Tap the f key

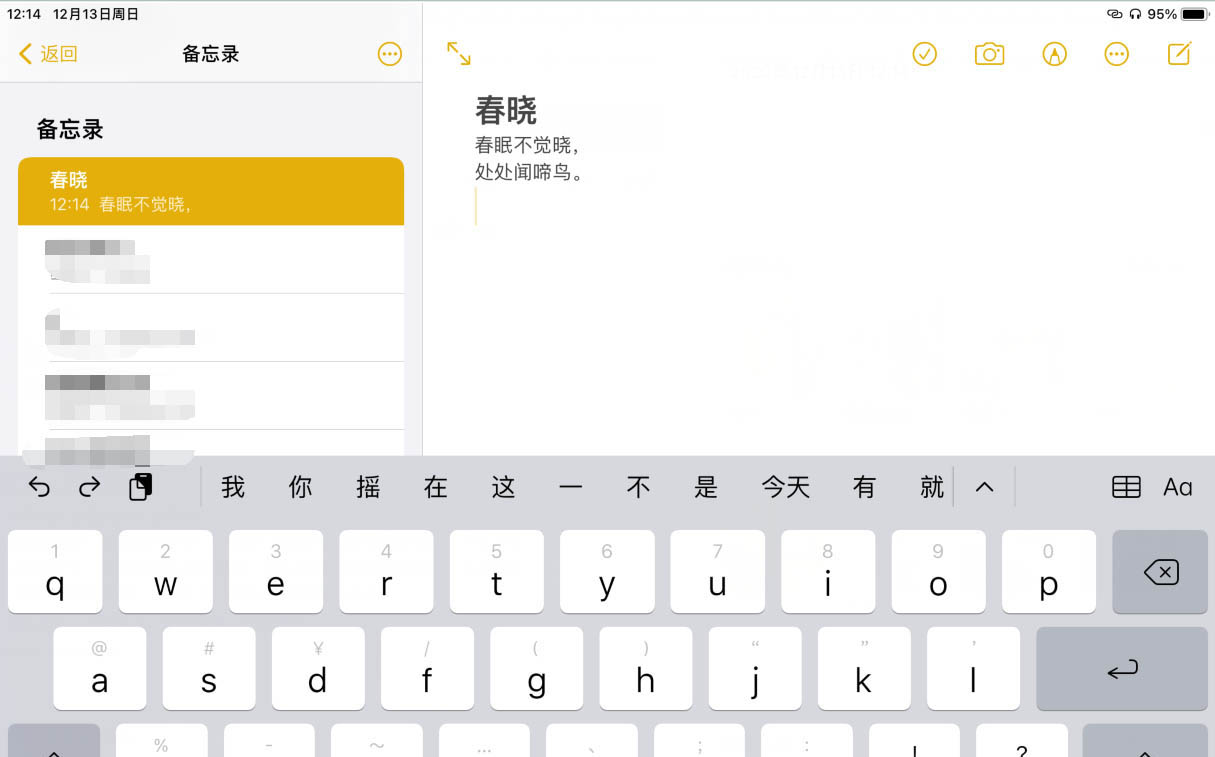point(427,668)
